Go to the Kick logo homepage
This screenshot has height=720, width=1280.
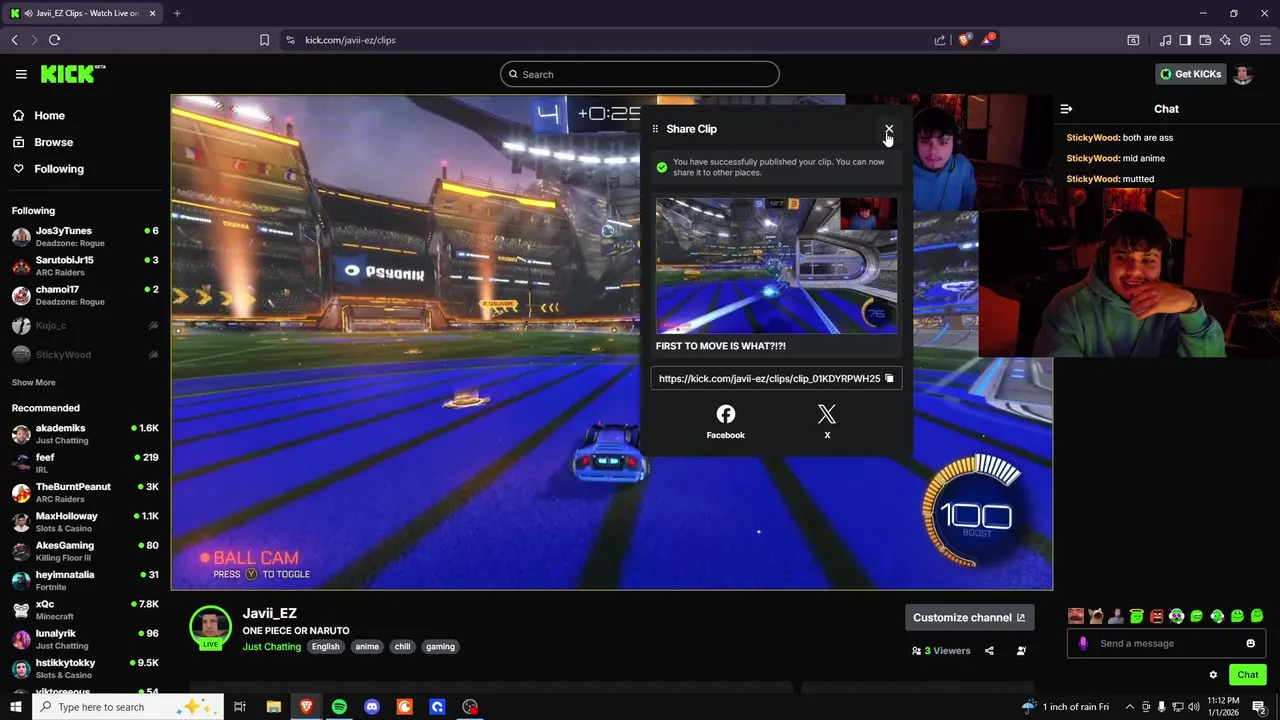coord(72,74)
